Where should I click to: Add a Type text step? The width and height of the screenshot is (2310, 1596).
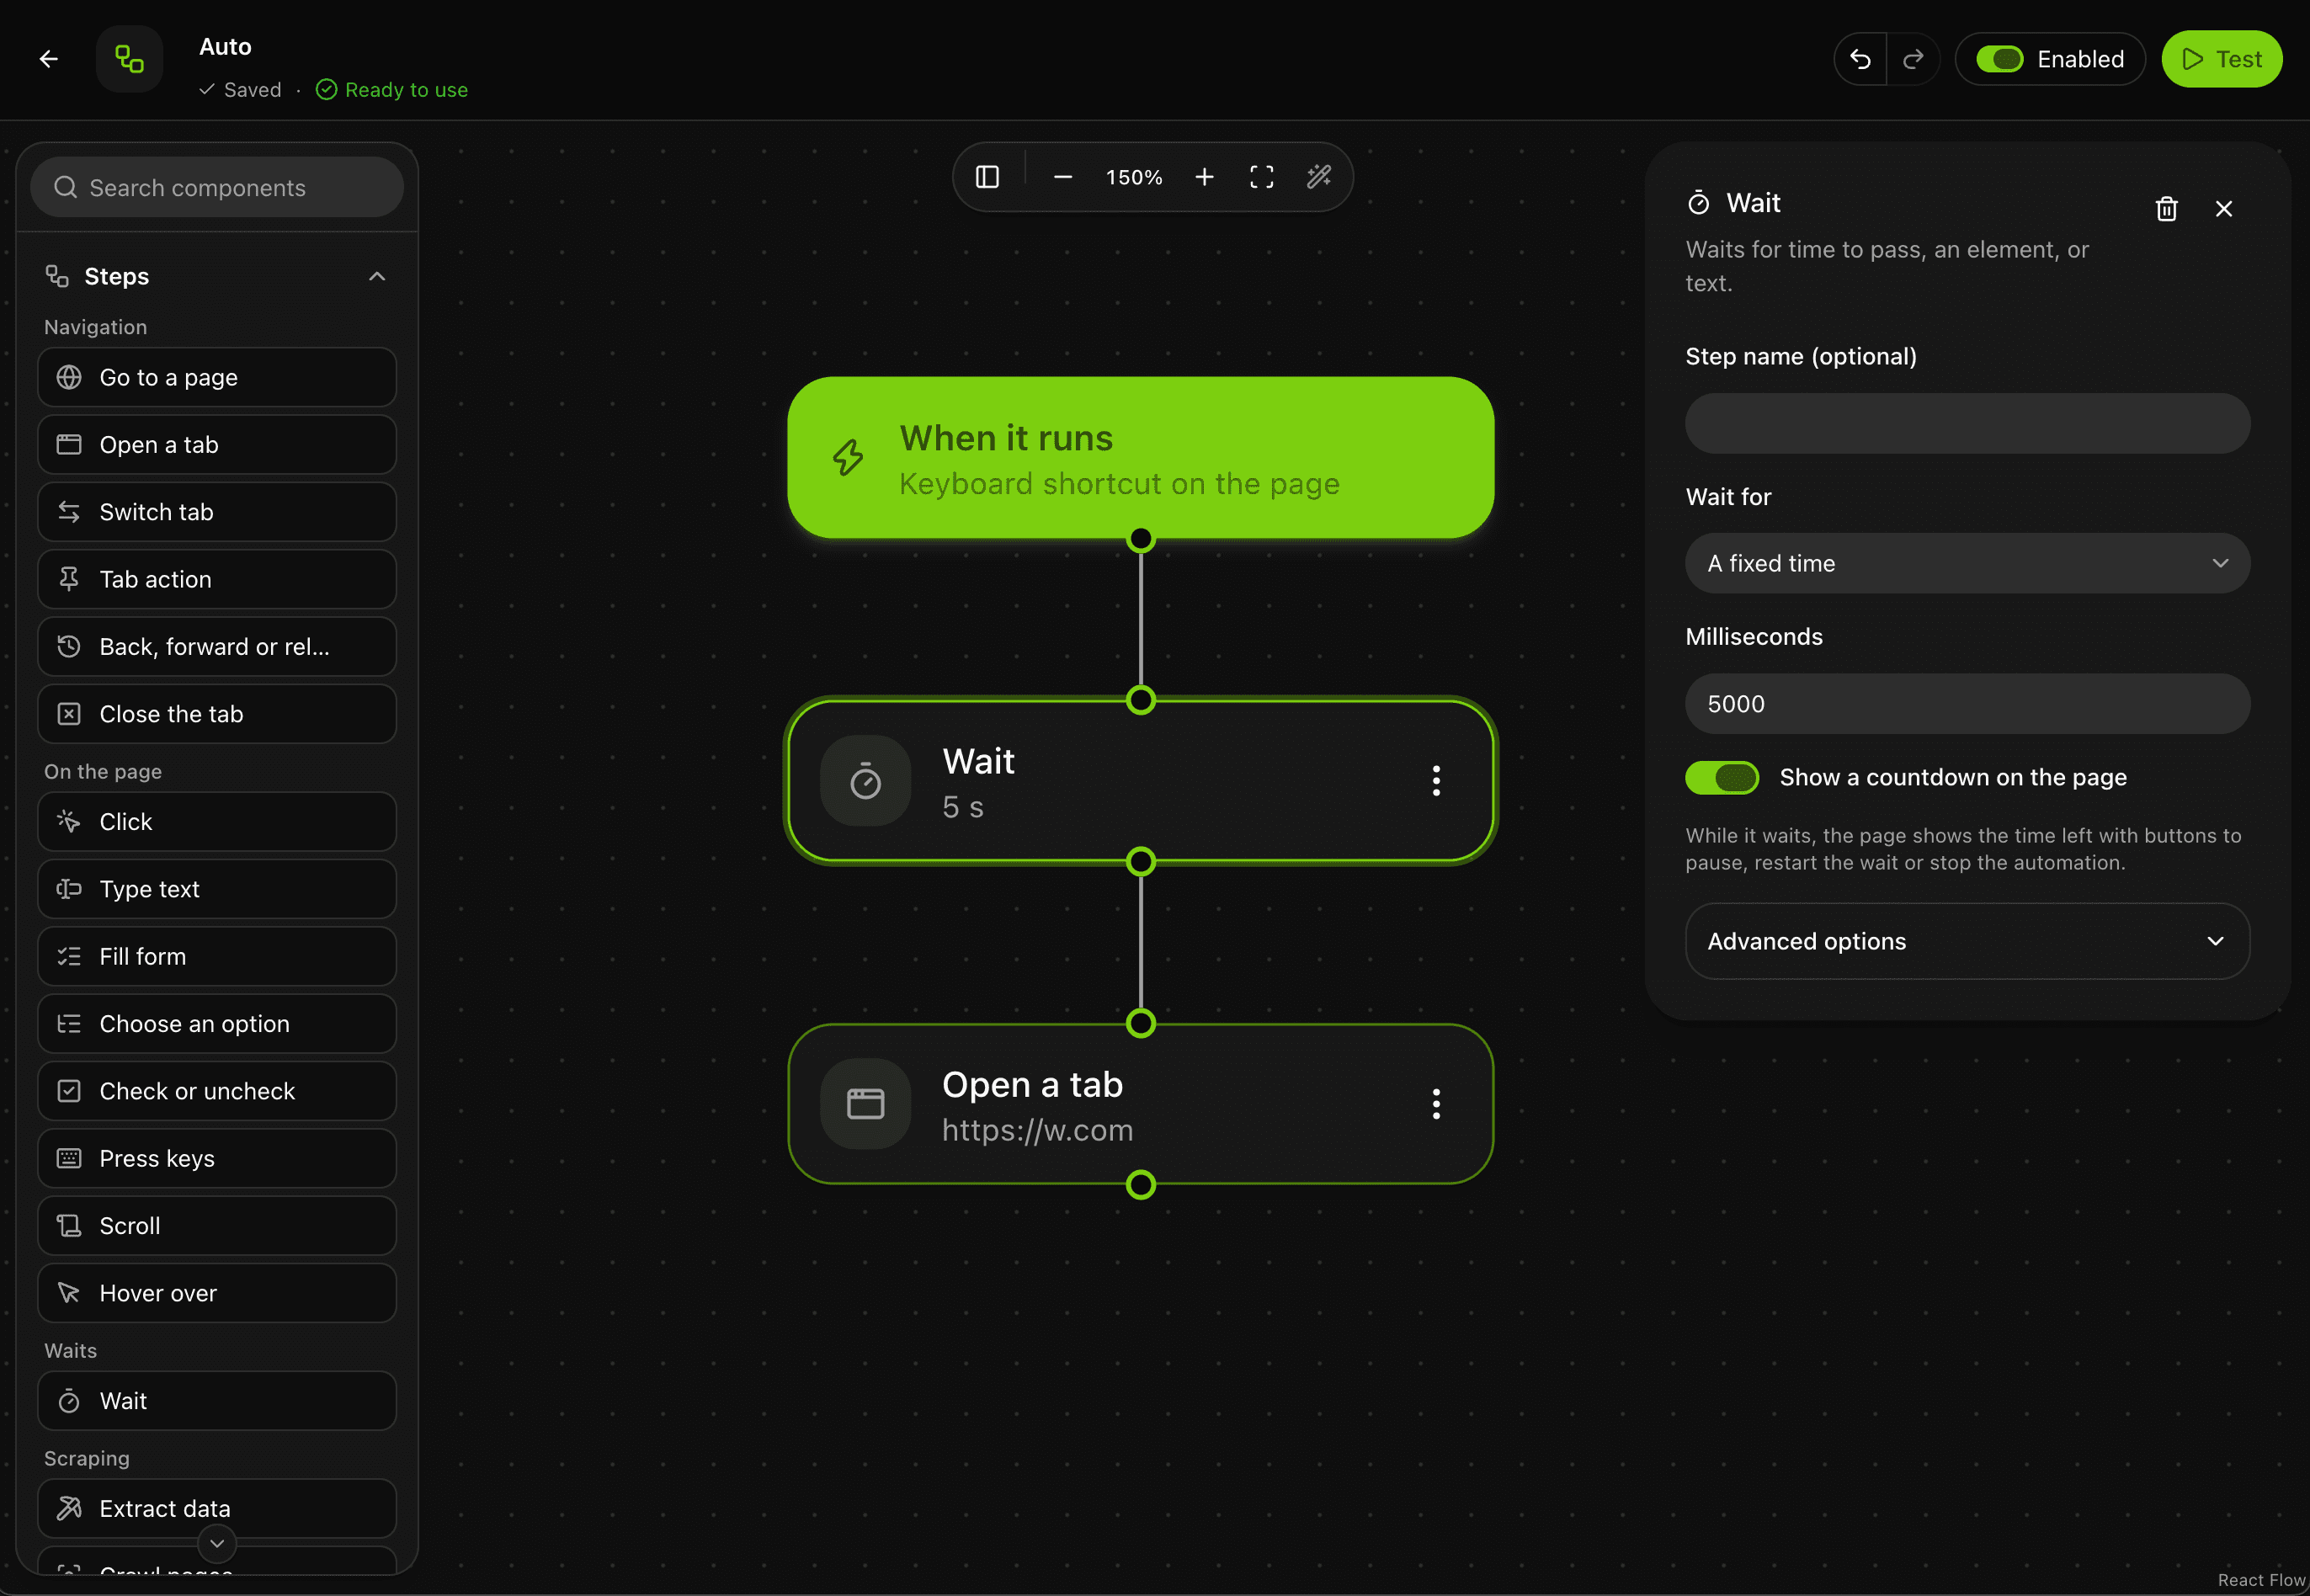(217, 889)
